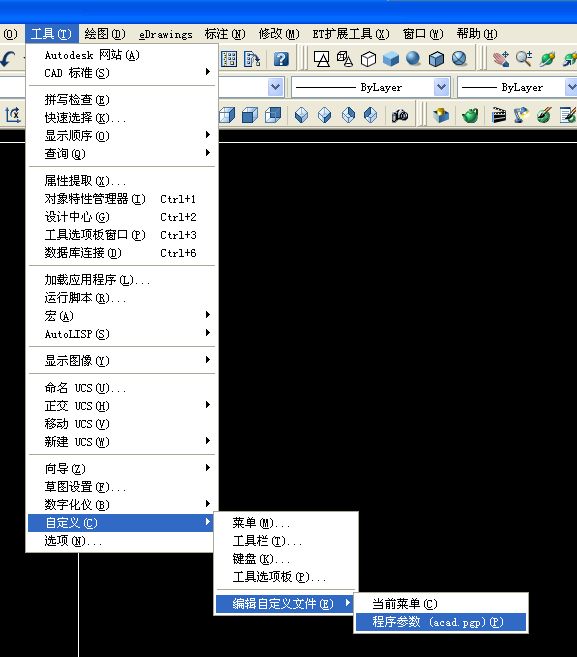Select the Hidden shading cube icon
Screen dimensions: 577x657
tap(368, 59)
